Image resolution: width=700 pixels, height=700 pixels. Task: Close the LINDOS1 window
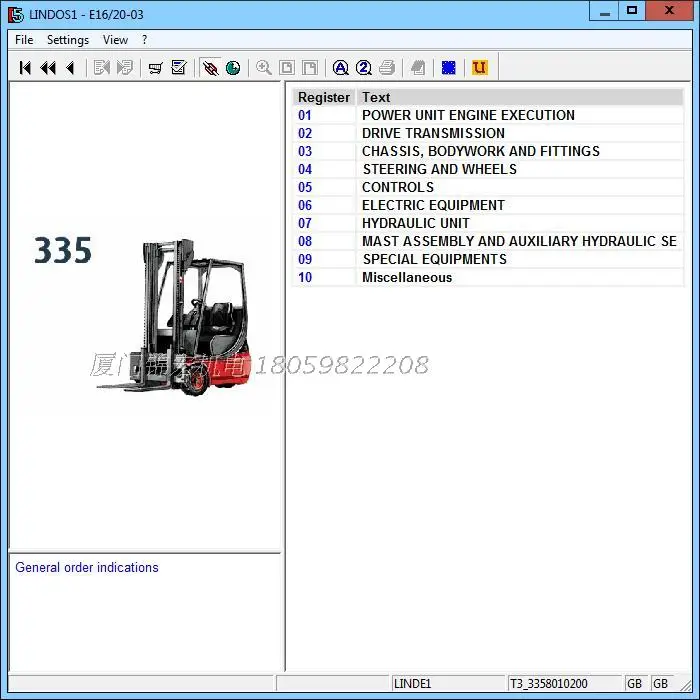pos(669,11)
